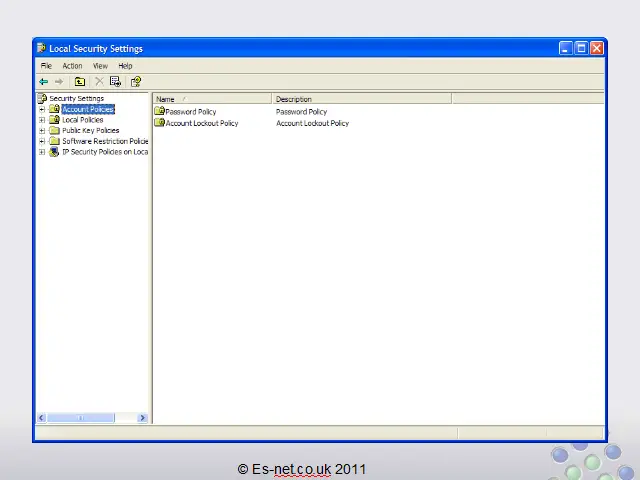Select Local Policies in the tree
Viewport: 640px width, 480px height.
click(x=82, y=120)
